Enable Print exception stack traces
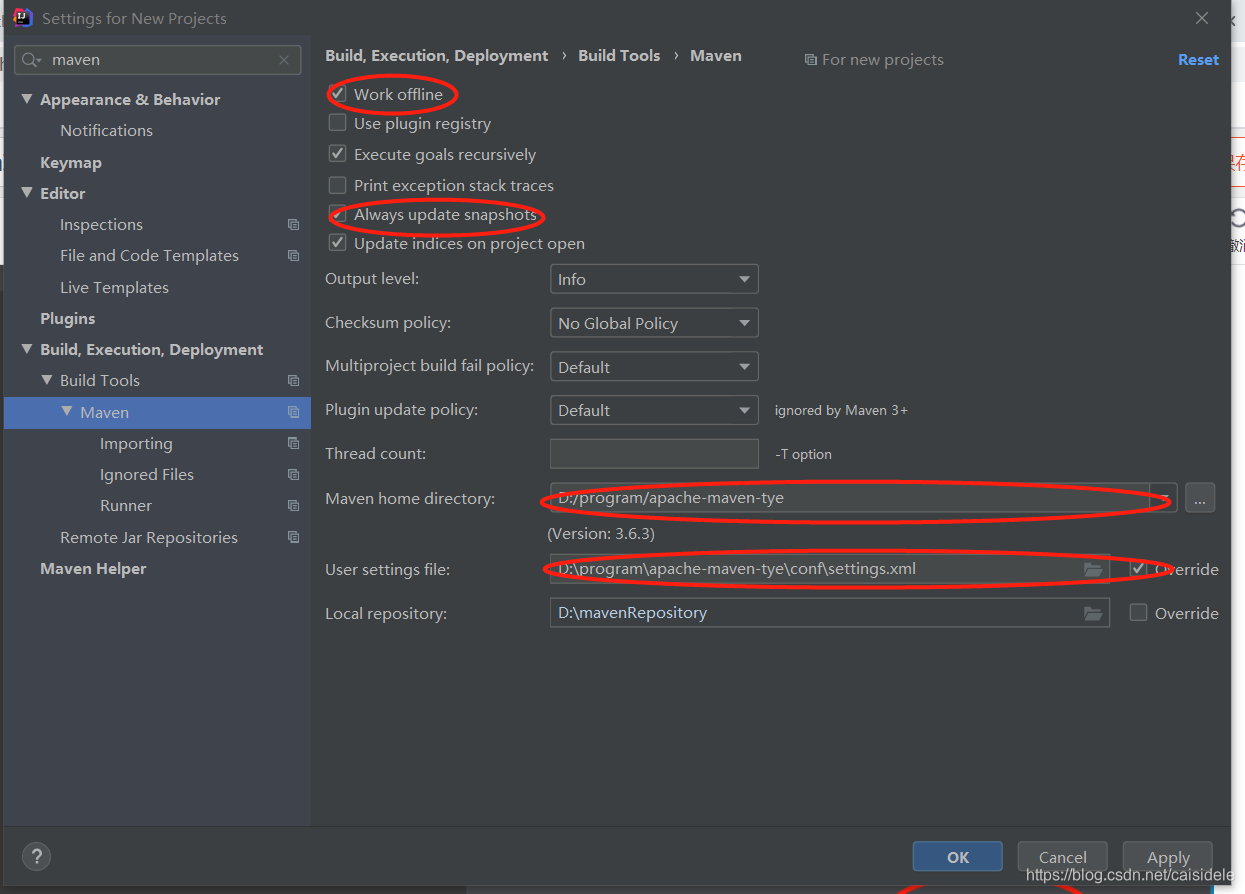 click(x=338, y=186)
